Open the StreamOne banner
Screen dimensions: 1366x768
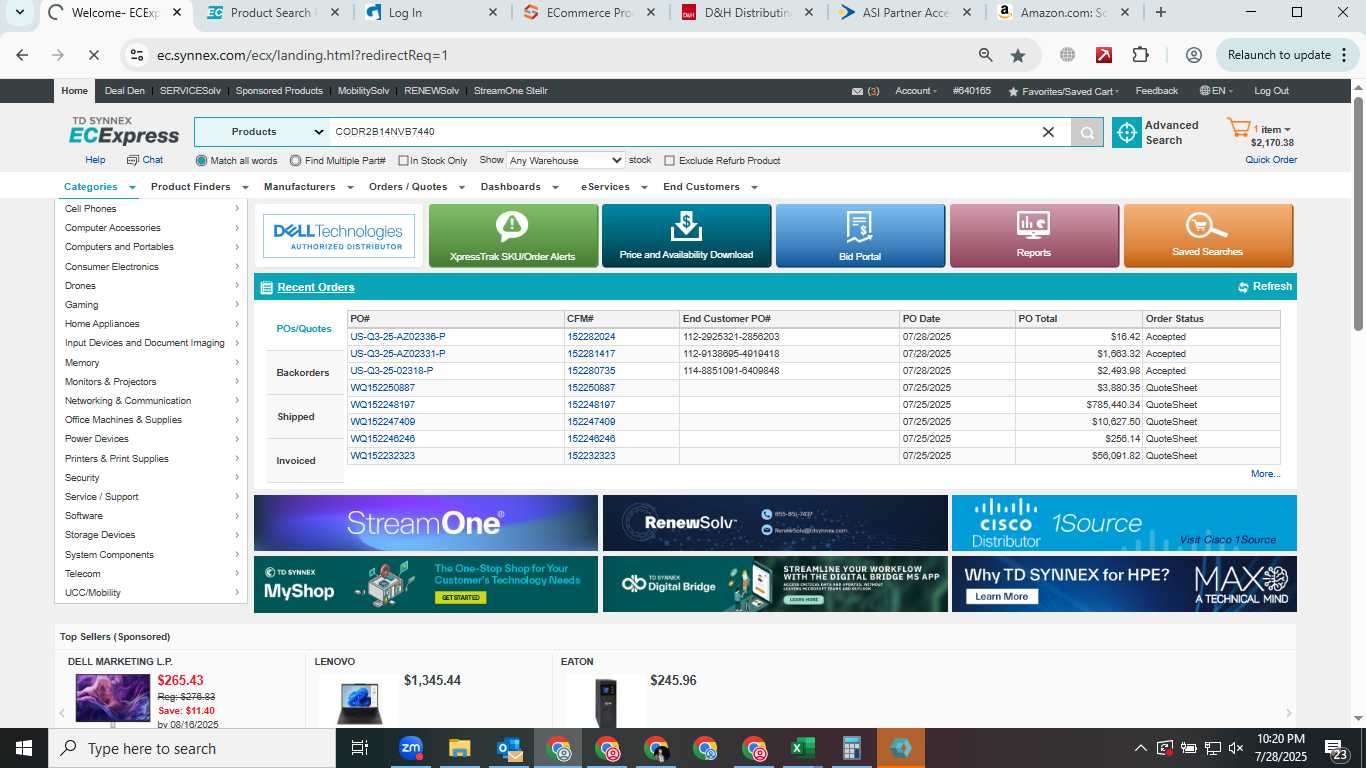[426, 523]
